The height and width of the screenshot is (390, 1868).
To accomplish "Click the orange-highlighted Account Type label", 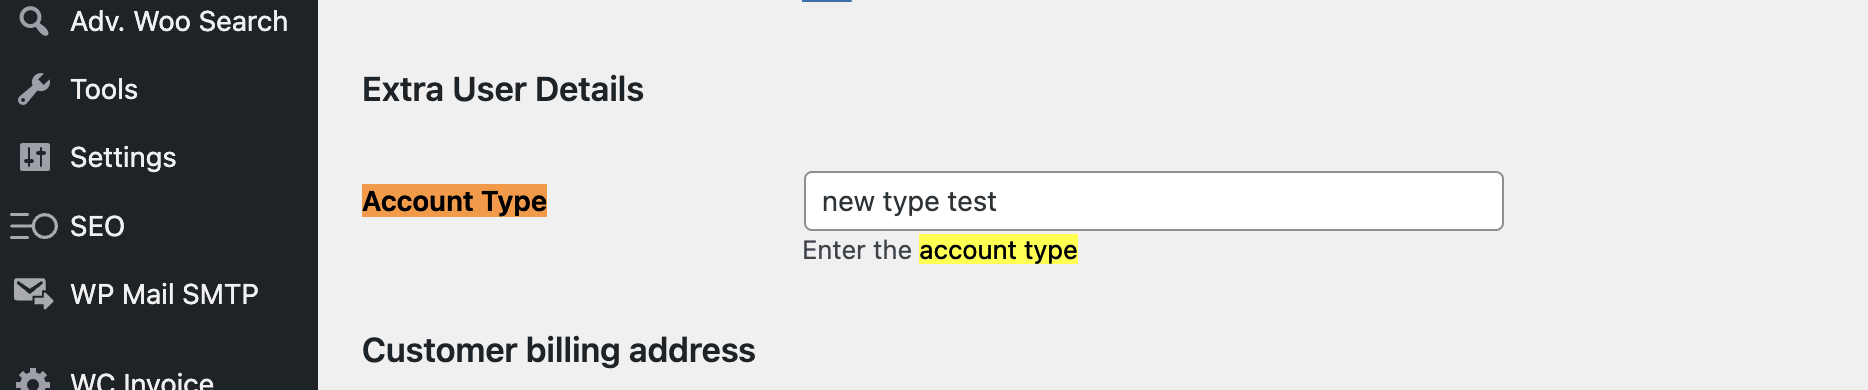I will point(454,201).
